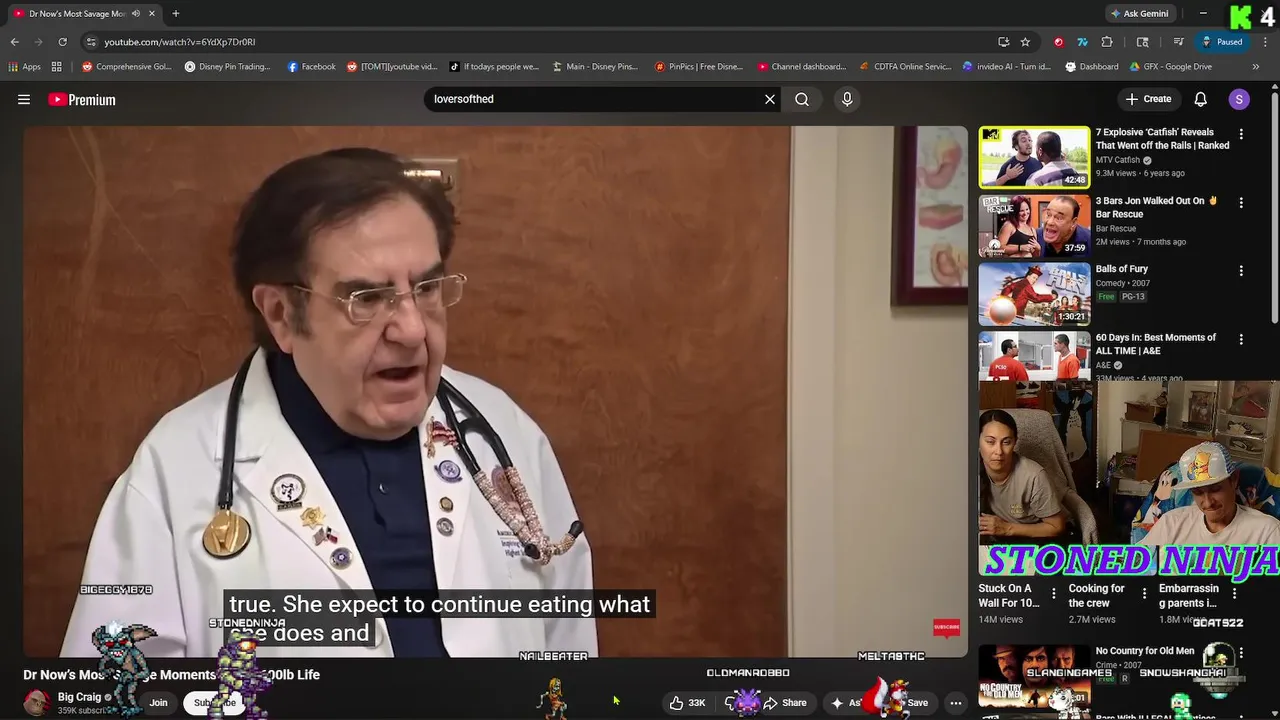
Task: Play the 3 Bars Jon Walked Out On thumbnail
Action: click(x=1034, y=225)
